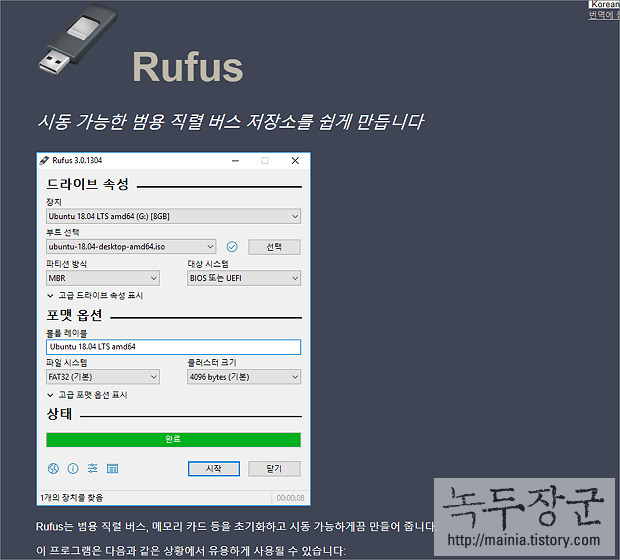This screenshot has height=560, width=620.
Task: Click the italic Korean tagline below Rufus
Action: point(231,121)
